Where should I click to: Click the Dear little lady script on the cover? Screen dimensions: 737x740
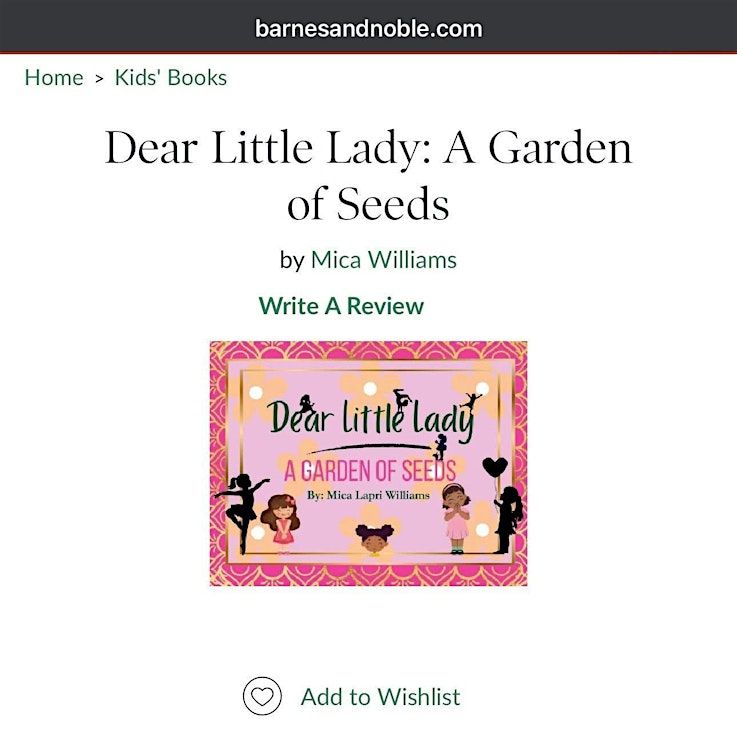(x=371, y=418)
